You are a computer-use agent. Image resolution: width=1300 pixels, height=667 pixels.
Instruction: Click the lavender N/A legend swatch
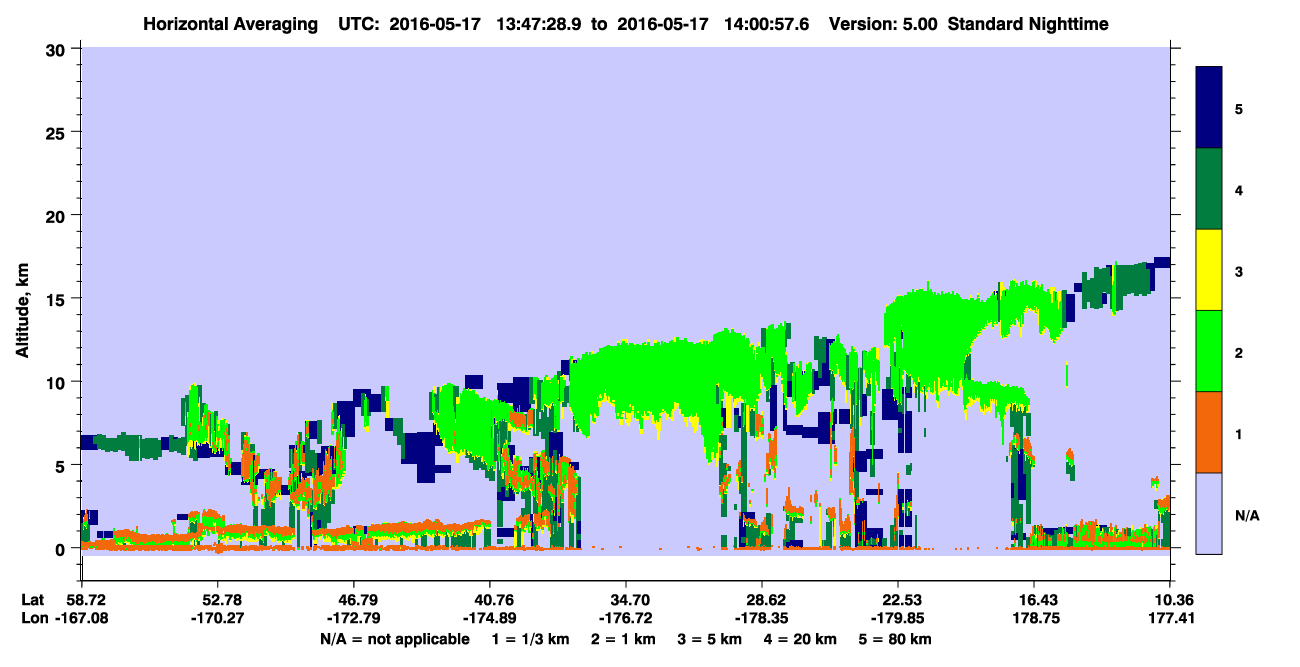[1209, 513]
